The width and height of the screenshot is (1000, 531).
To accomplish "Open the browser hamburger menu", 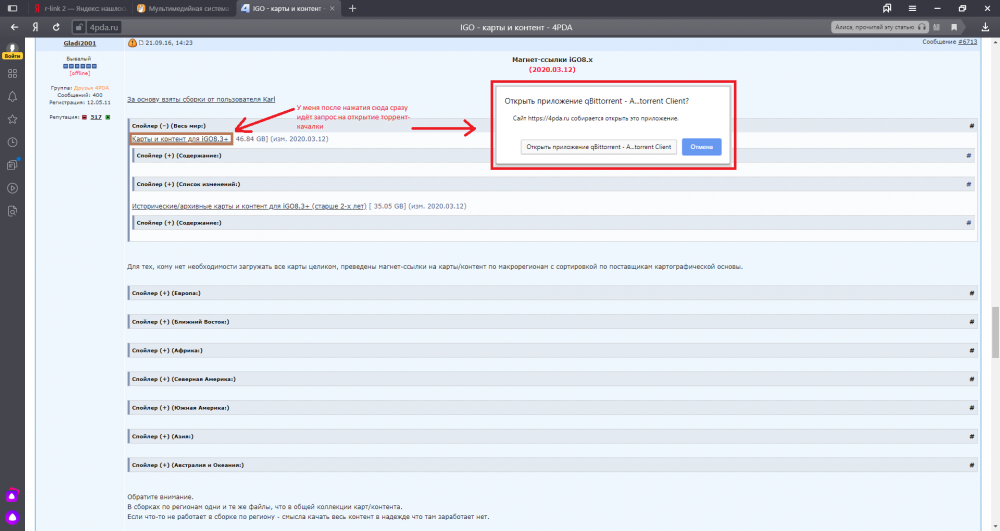I will 912,8.
